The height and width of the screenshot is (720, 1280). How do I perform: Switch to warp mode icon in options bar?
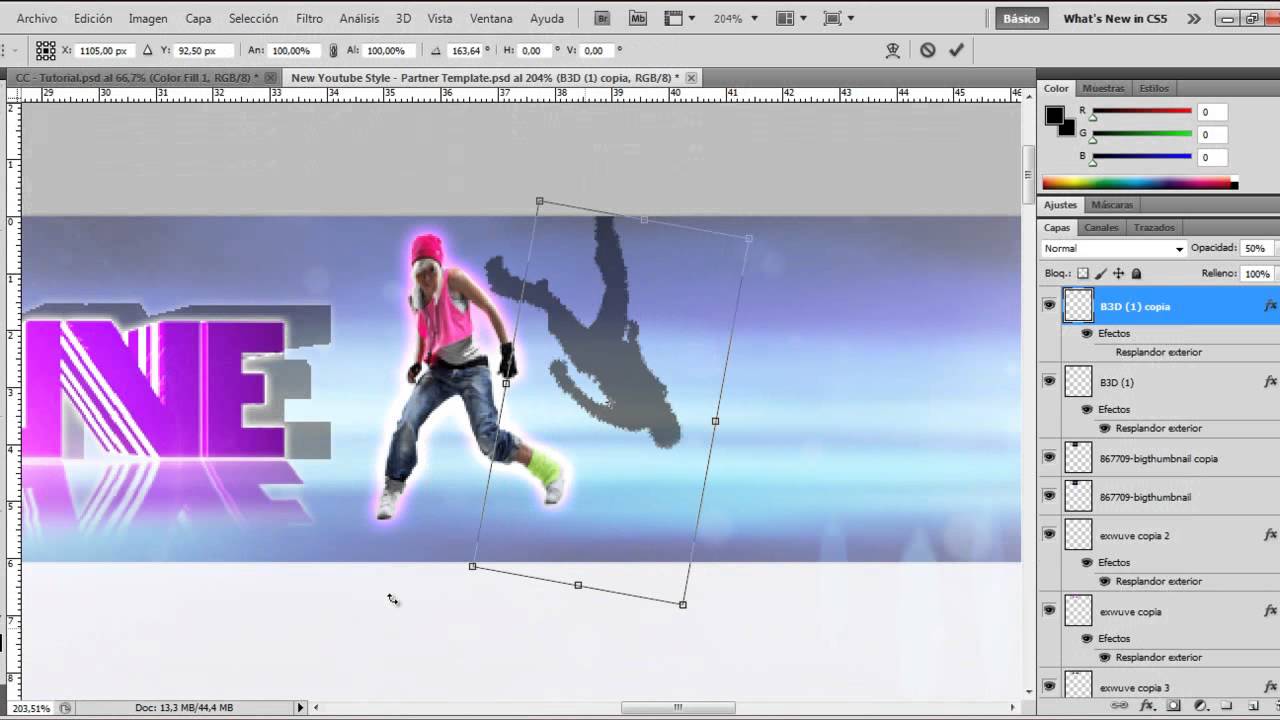click(894, 50)
